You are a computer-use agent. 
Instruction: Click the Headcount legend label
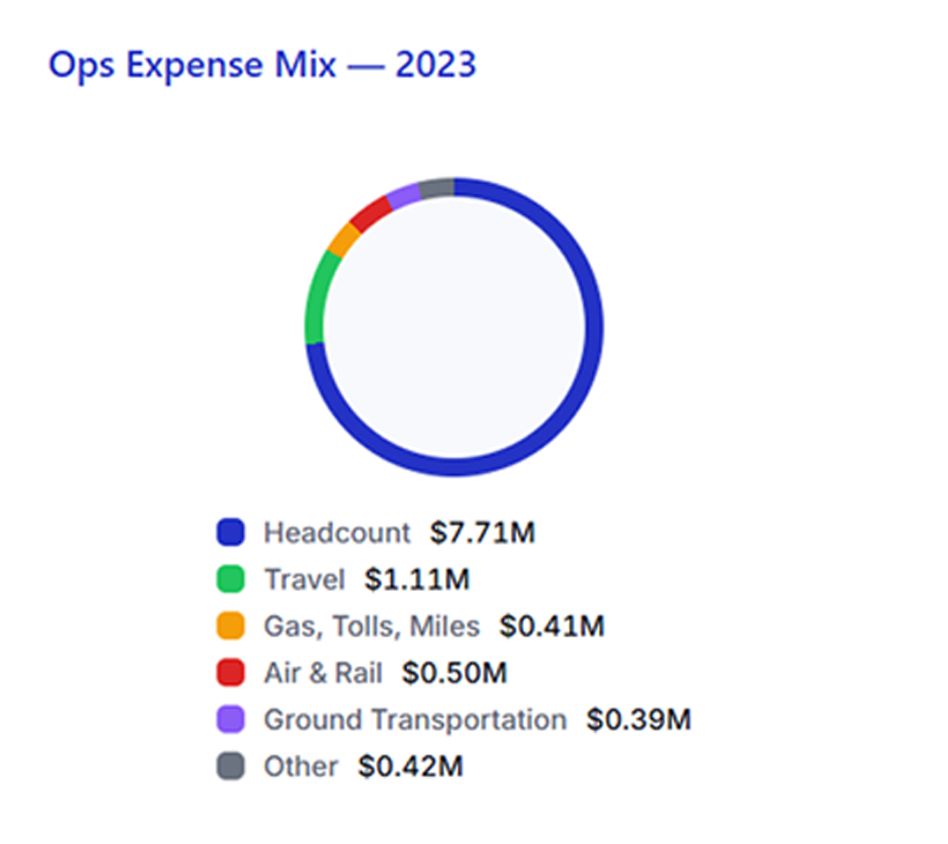337,533
